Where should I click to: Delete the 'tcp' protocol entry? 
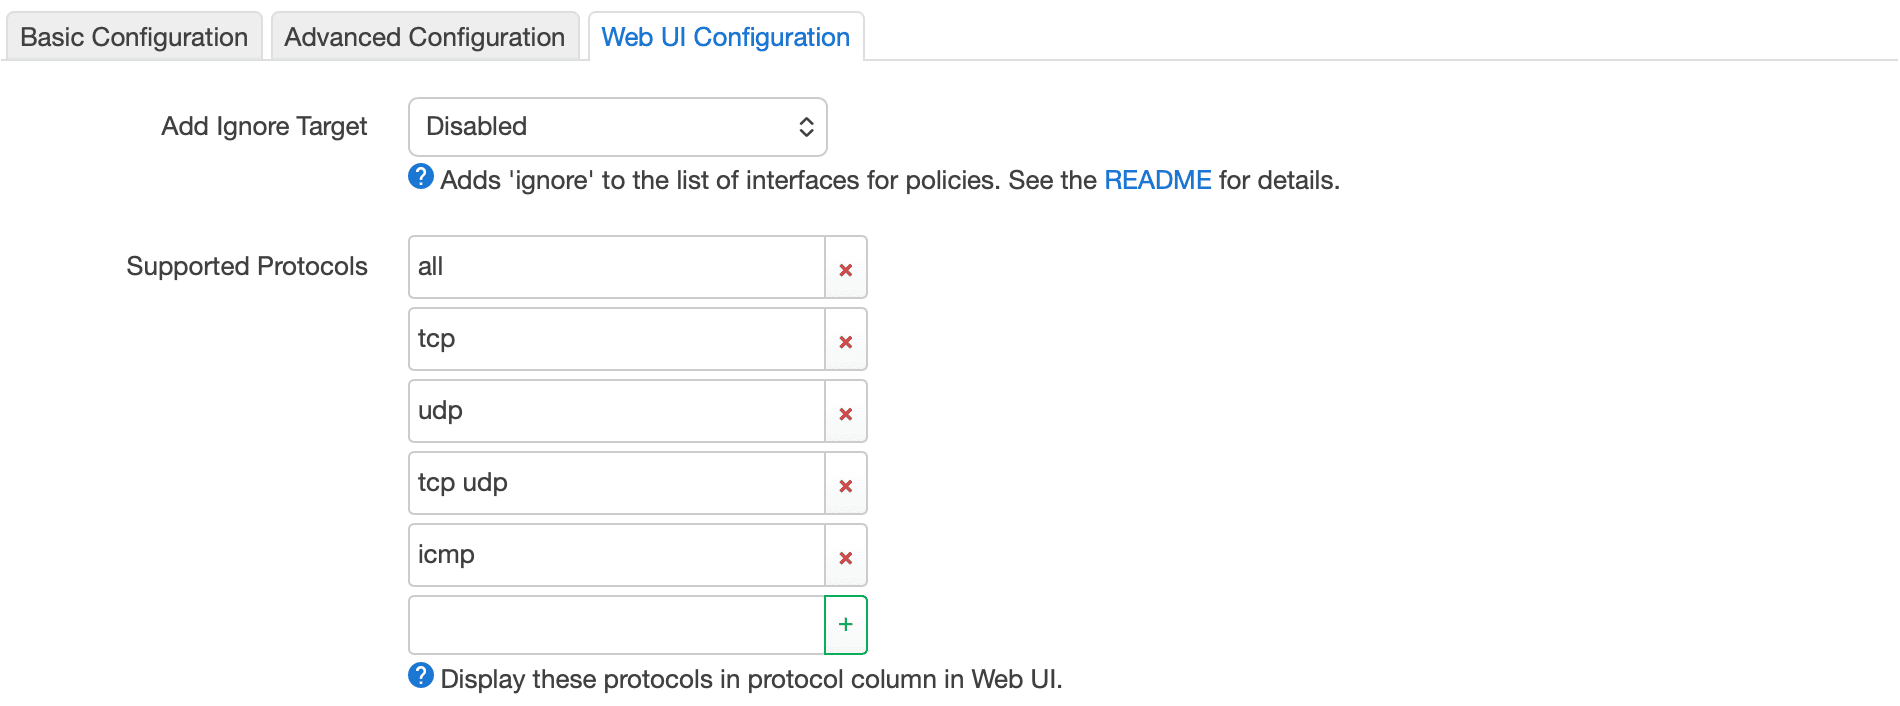[845, 339]
